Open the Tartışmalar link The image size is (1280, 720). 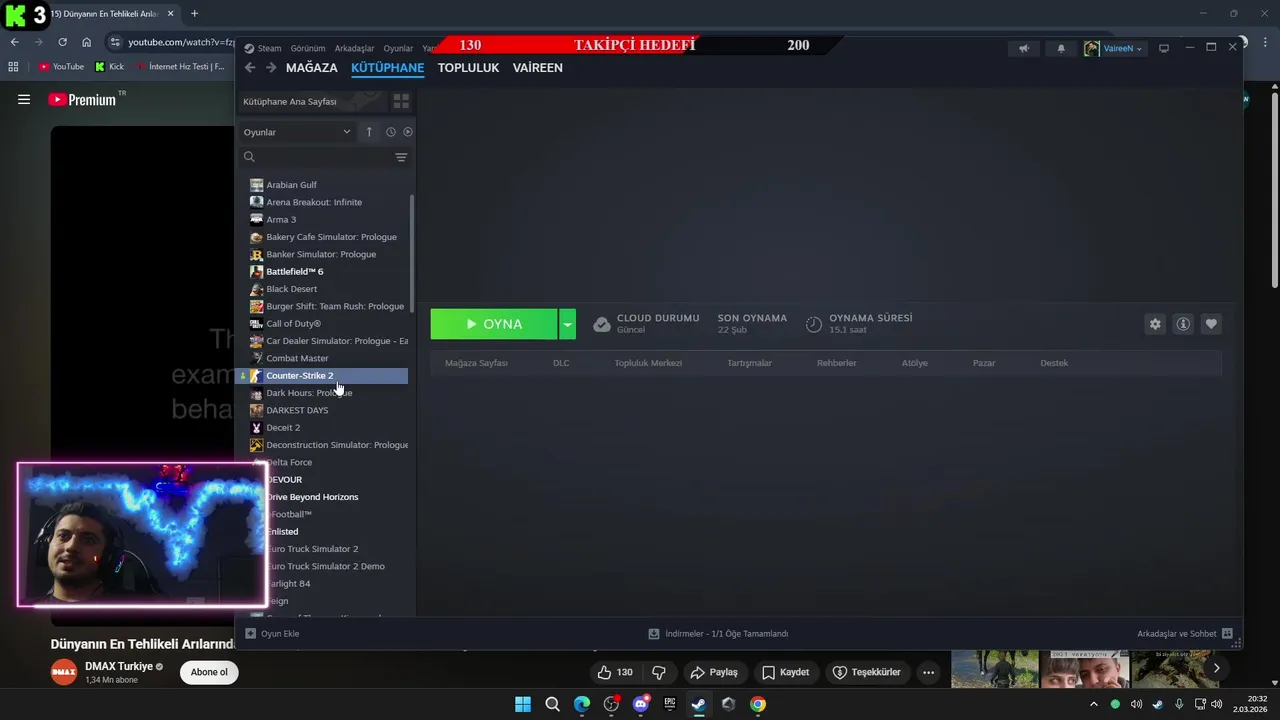pyautogui.click(x=749, y=363)
